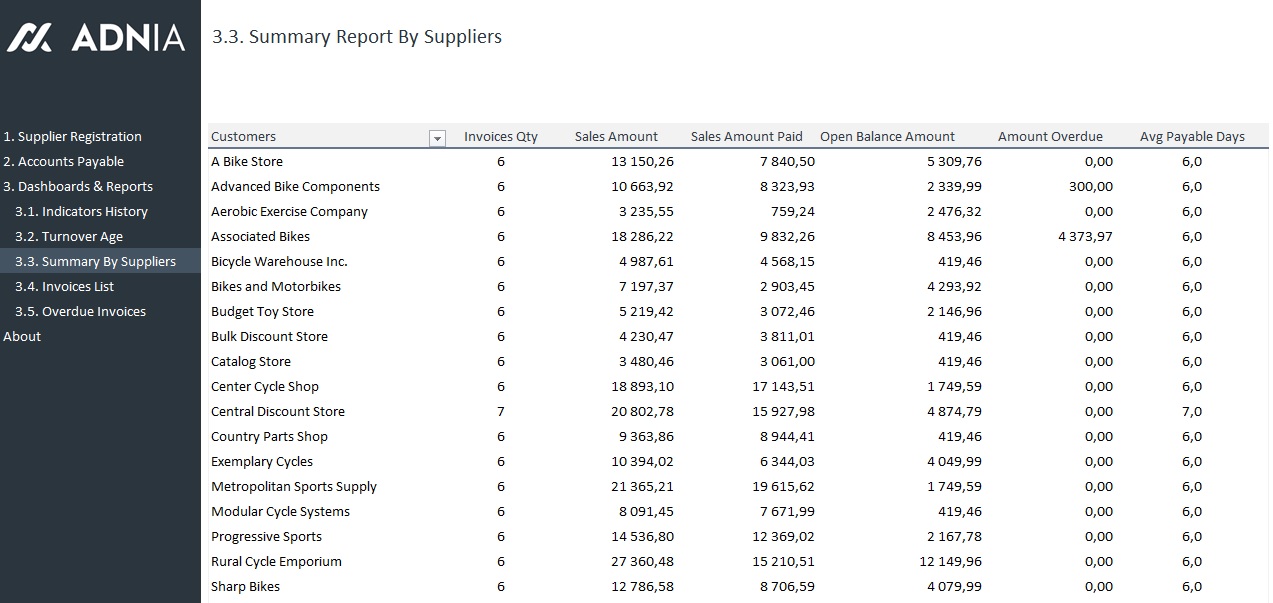Click the ADNIA logo
1273x603 pixels.
coord(96,39)
